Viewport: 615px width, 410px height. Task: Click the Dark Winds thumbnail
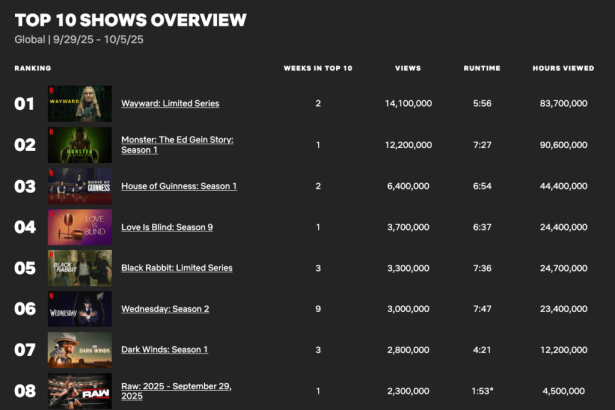pos(80,350)
